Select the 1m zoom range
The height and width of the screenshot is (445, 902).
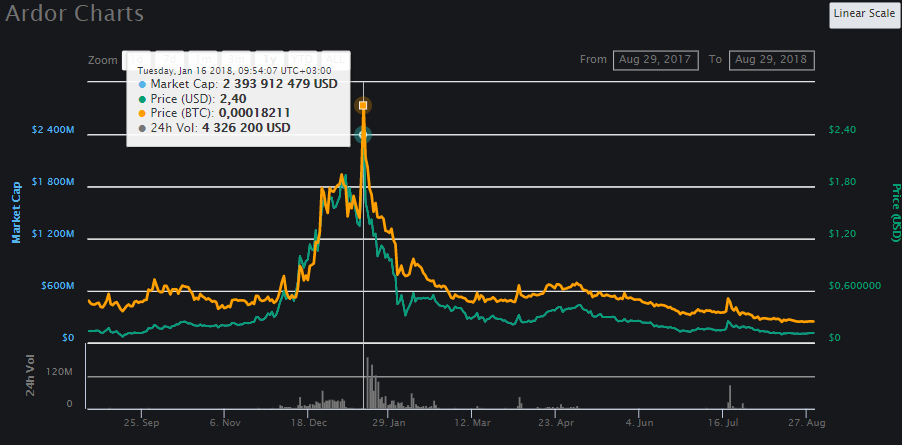click(202, 59)
